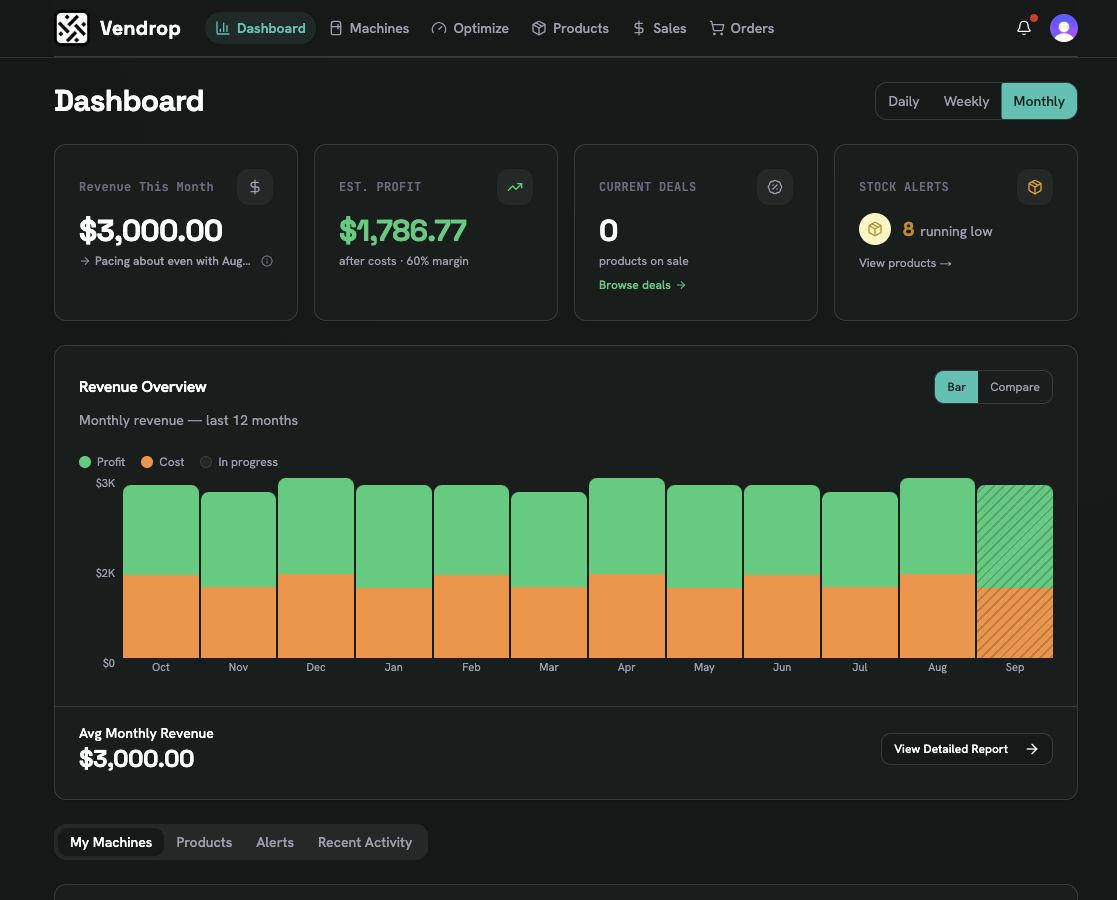Click the discount icon on Current Deals card
This screenshot has height=900, width=1117.
click(775, 187)
